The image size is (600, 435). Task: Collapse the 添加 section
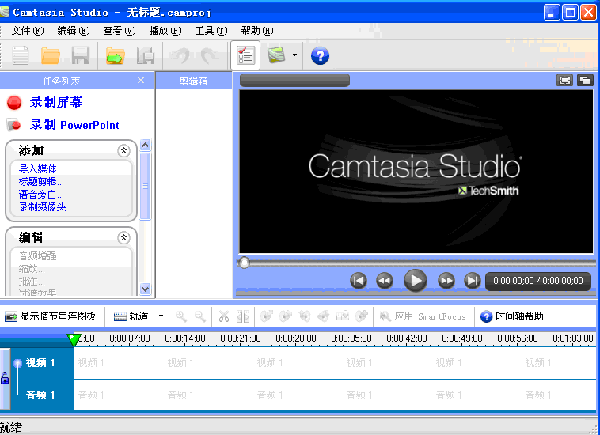124,150
